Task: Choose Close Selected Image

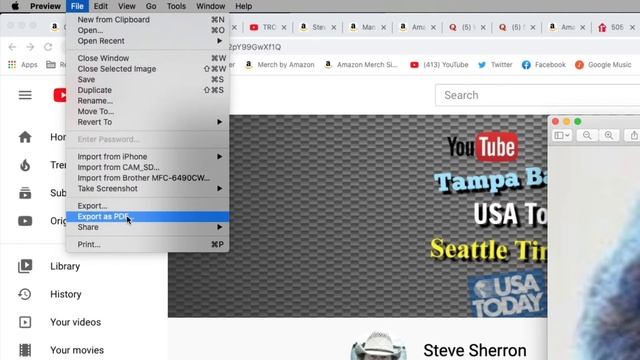Action: [x=147, y=69]
